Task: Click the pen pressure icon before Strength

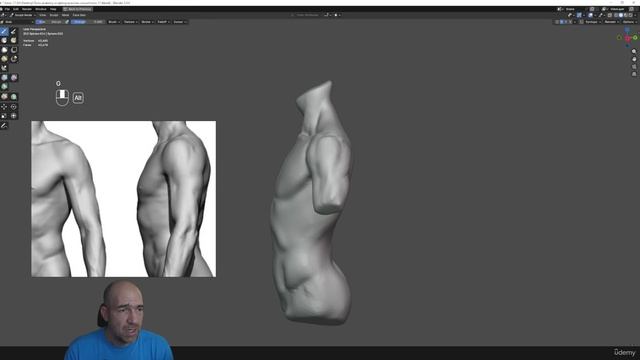Action: [x=67, y=22]
